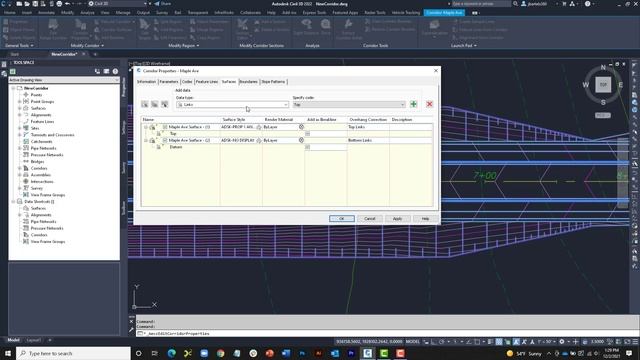The height and width of the screenshot is (360, 640).
Task: Collapse the Maple Ave Surface - (2) row
Action: click(x=146, y=140)
